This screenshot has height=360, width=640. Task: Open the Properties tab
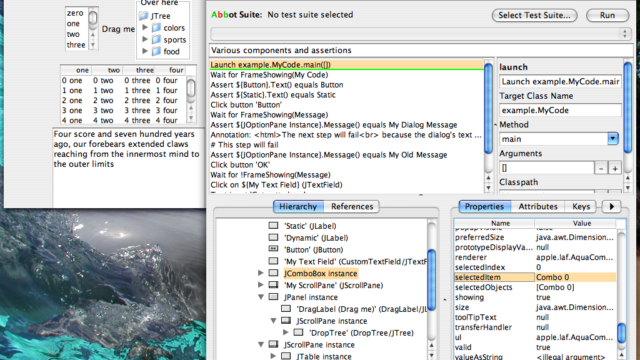[x=484, y=207]
